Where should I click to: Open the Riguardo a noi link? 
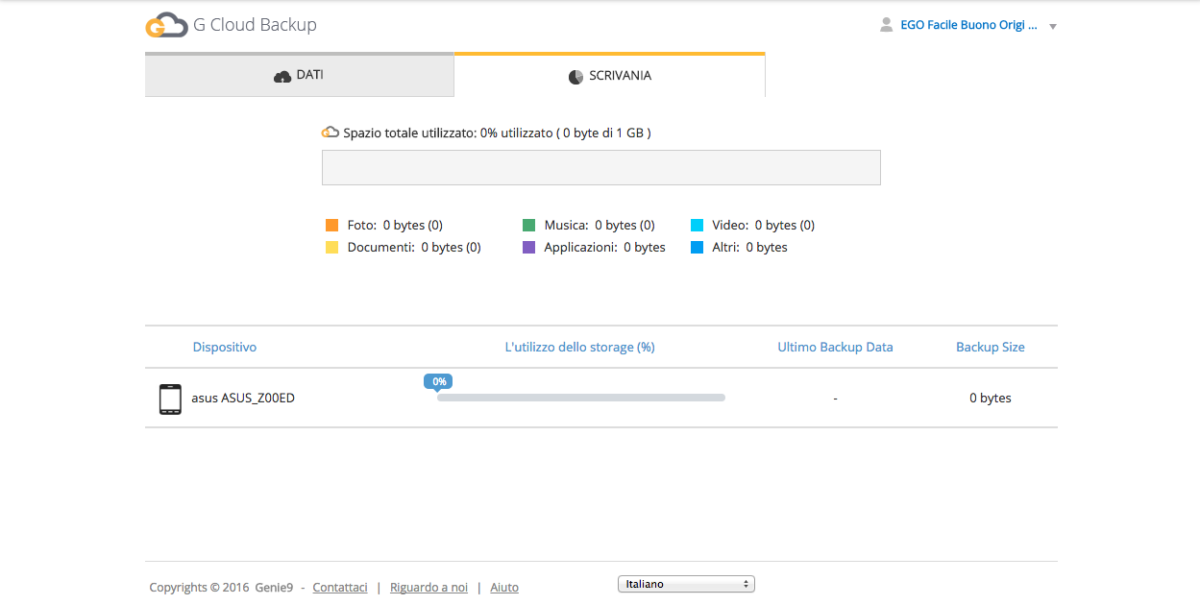[429, 587]
